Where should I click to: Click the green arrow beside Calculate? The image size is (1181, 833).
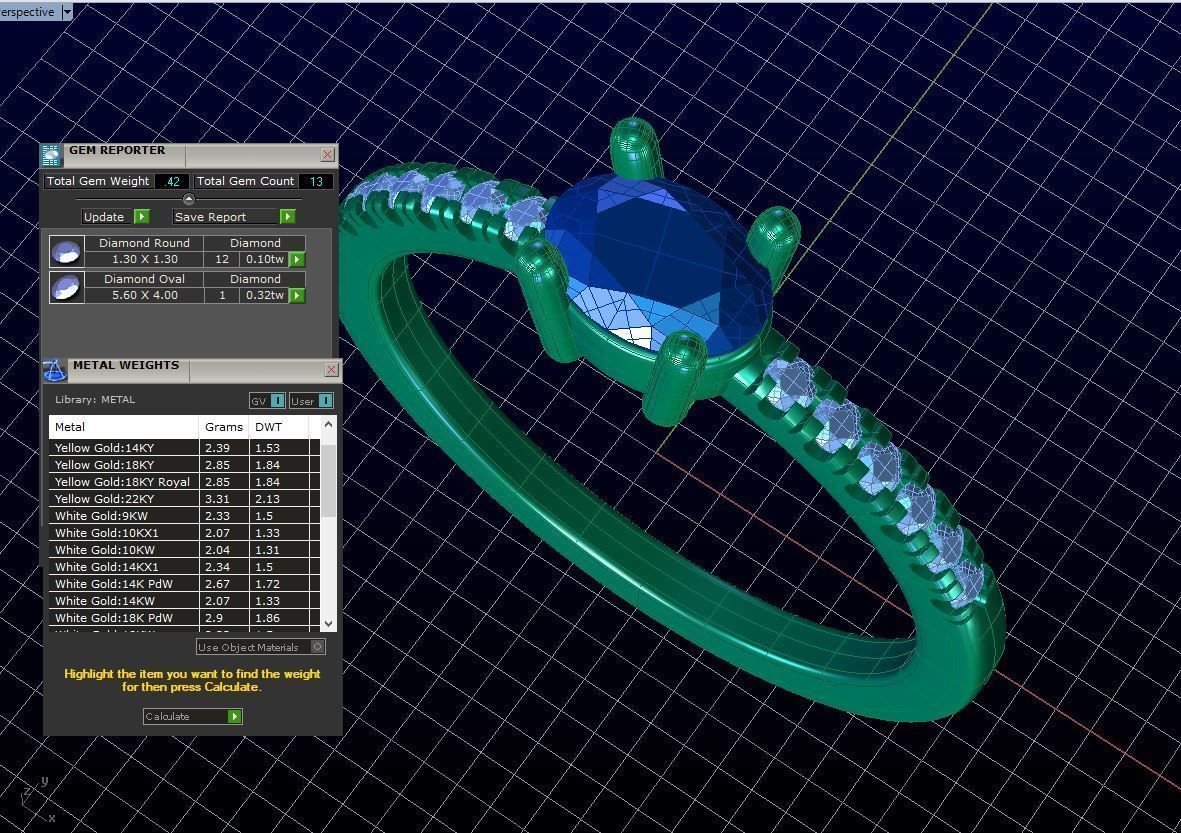[x=235, y=716]
